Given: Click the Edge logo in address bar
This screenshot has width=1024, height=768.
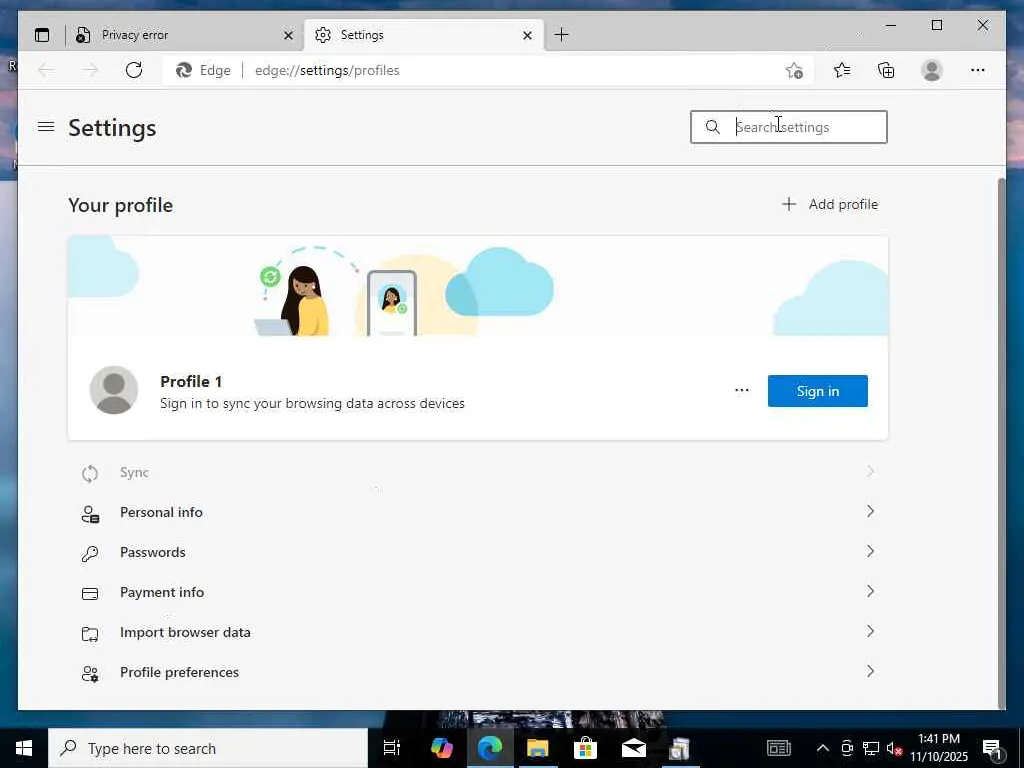Looking at the screenshot, I should 184,71.
